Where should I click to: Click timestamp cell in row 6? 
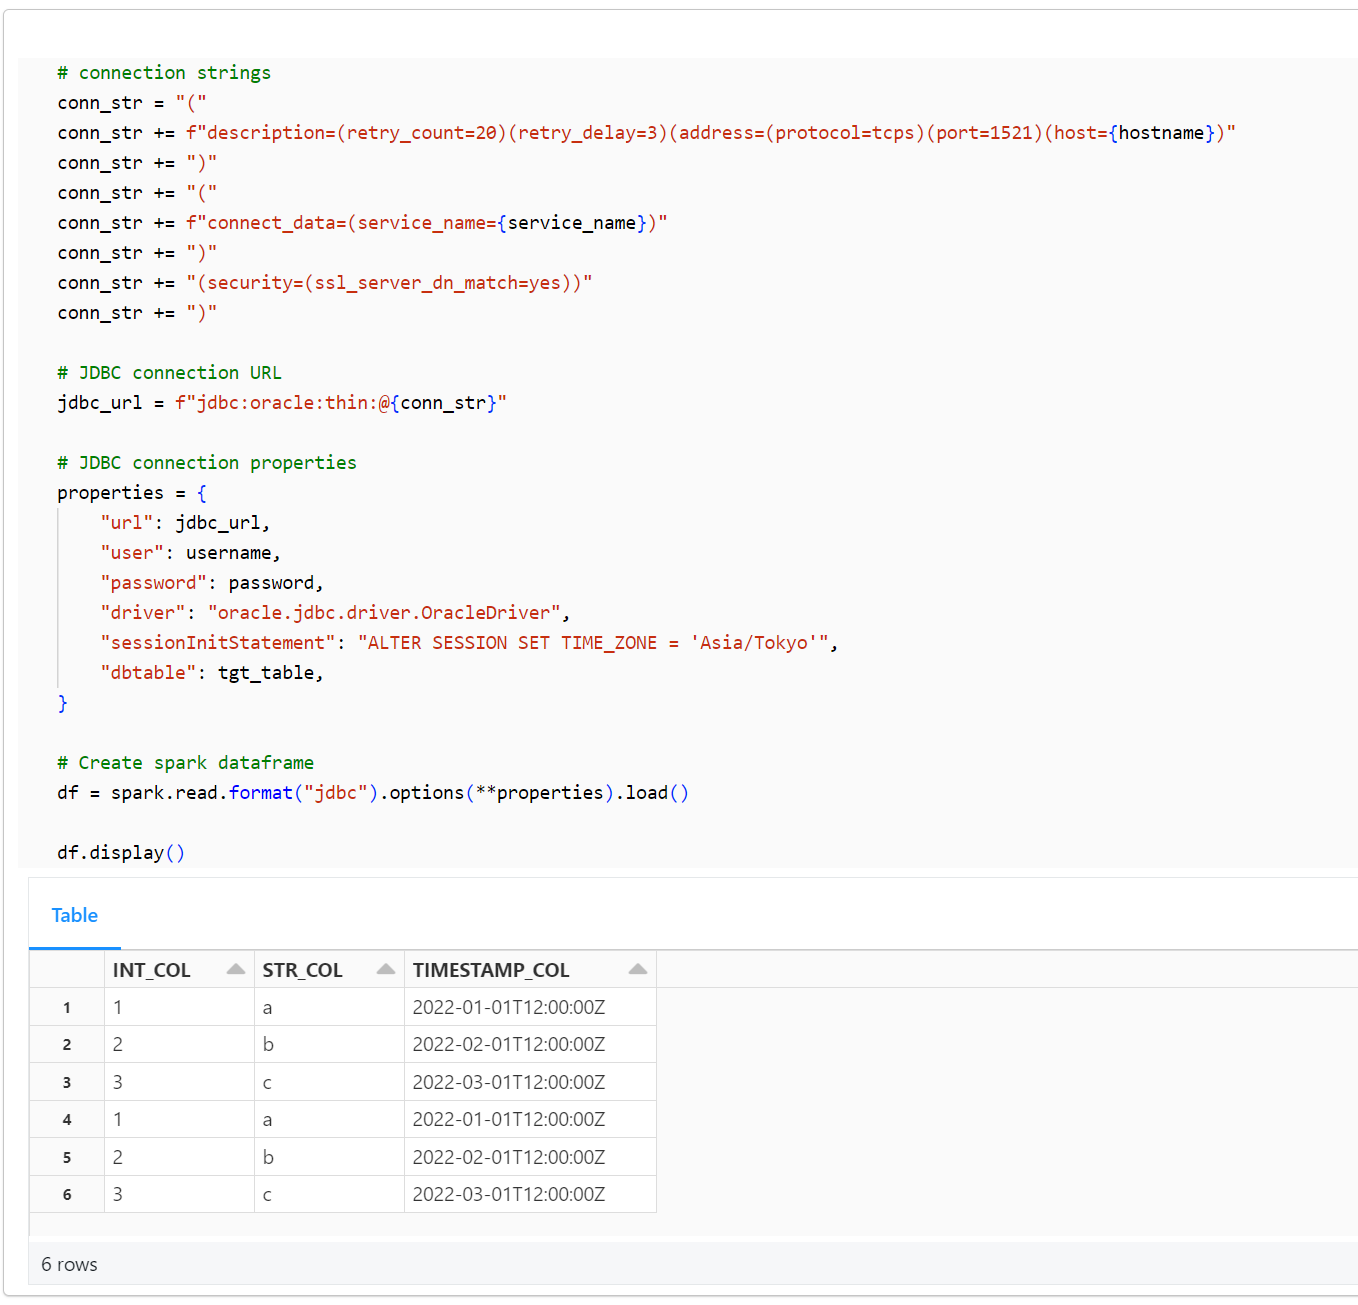click(x=530, y=1194)
